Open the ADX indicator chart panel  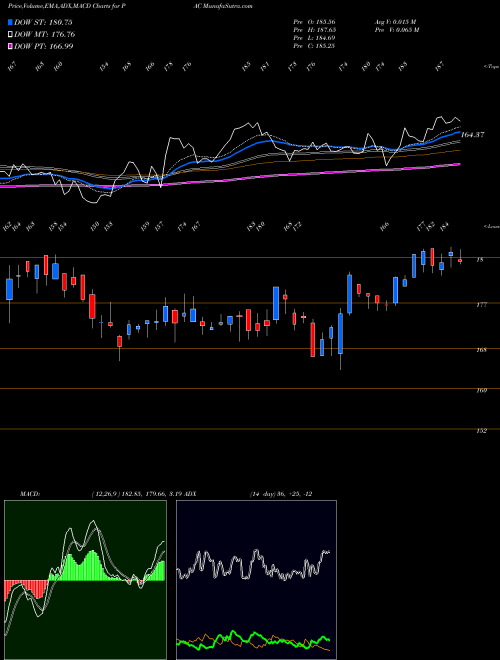(256, 580)
